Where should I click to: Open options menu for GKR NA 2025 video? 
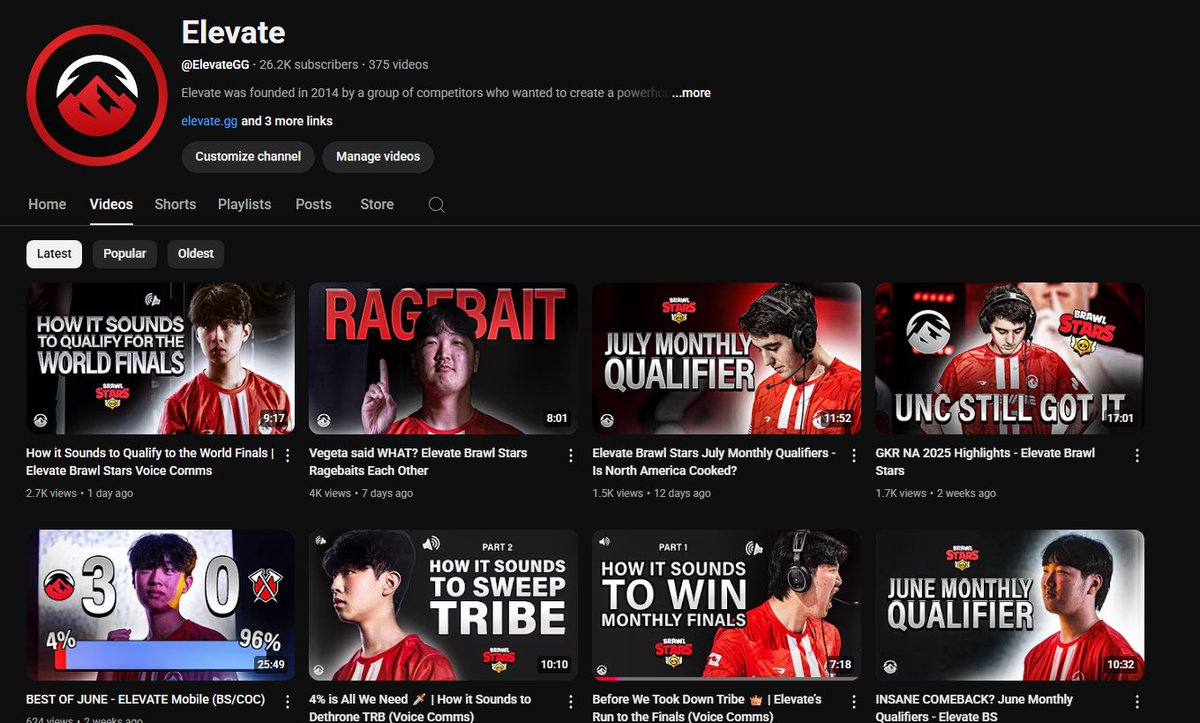1137,455
